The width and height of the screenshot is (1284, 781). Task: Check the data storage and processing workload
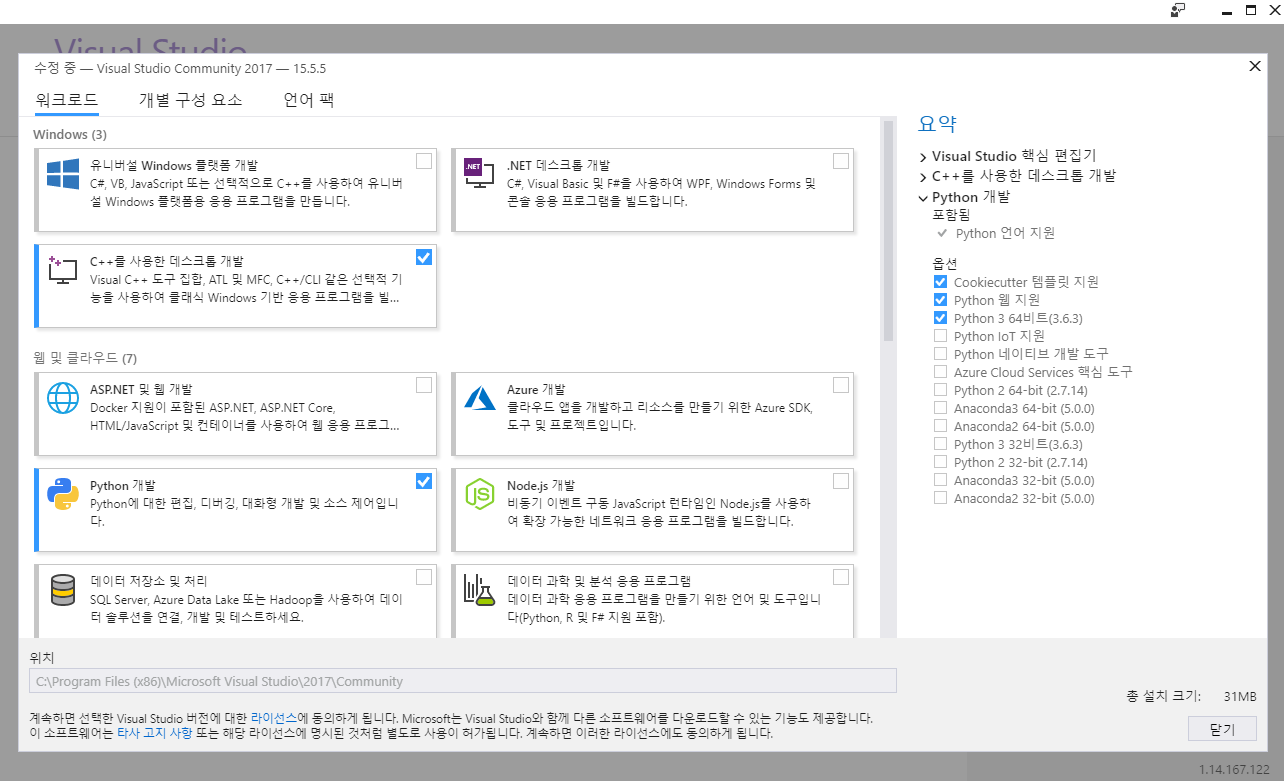(x=424, y=577)
